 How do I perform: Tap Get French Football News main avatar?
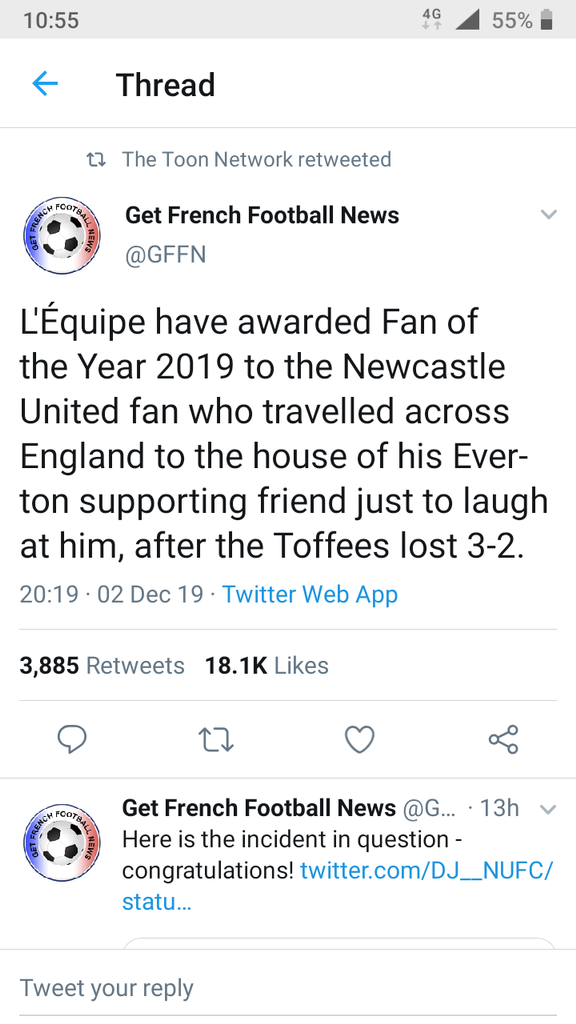(x=62, y=235)
